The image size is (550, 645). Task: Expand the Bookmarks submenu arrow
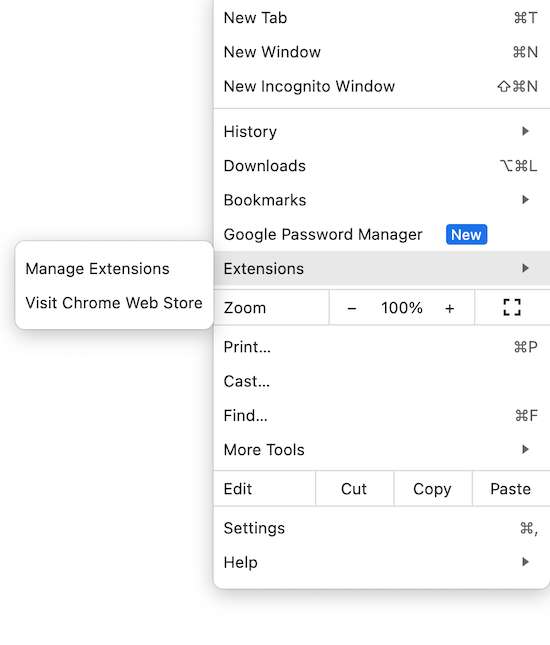[525, 200]
